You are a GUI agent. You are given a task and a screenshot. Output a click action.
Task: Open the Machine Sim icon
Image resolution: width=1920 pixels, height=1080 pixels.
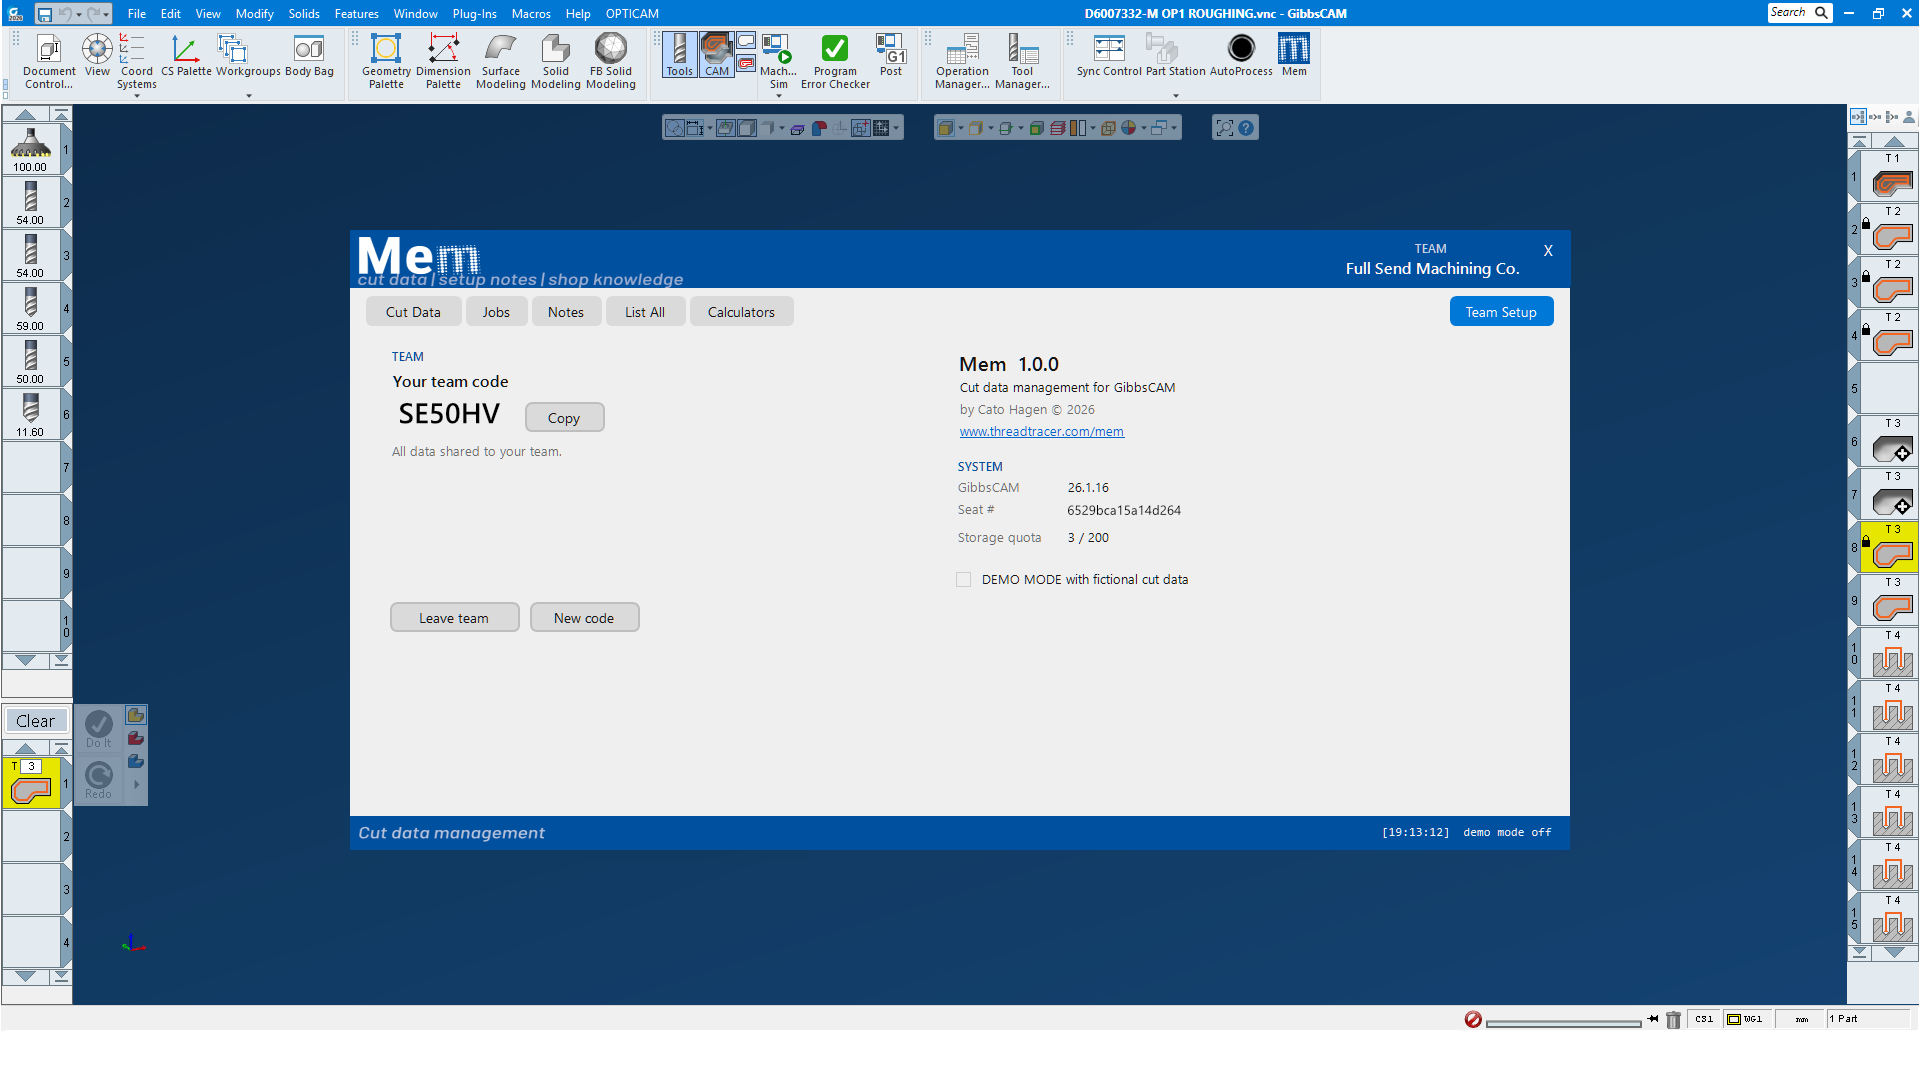[778, 61]
